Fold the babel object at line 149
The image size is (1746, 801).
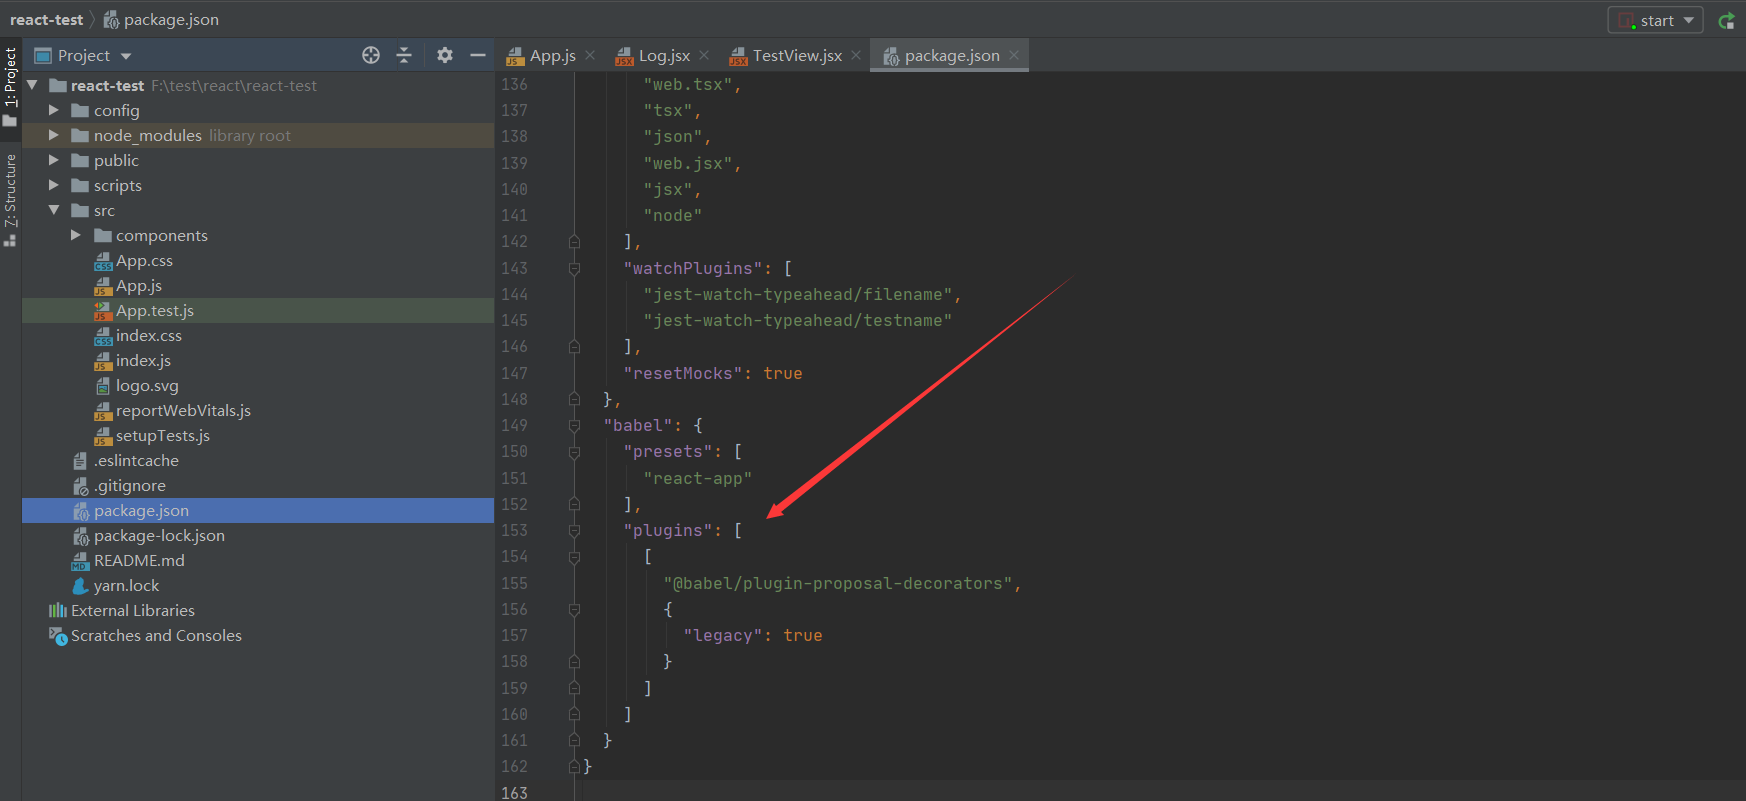(x=574, y=425)
